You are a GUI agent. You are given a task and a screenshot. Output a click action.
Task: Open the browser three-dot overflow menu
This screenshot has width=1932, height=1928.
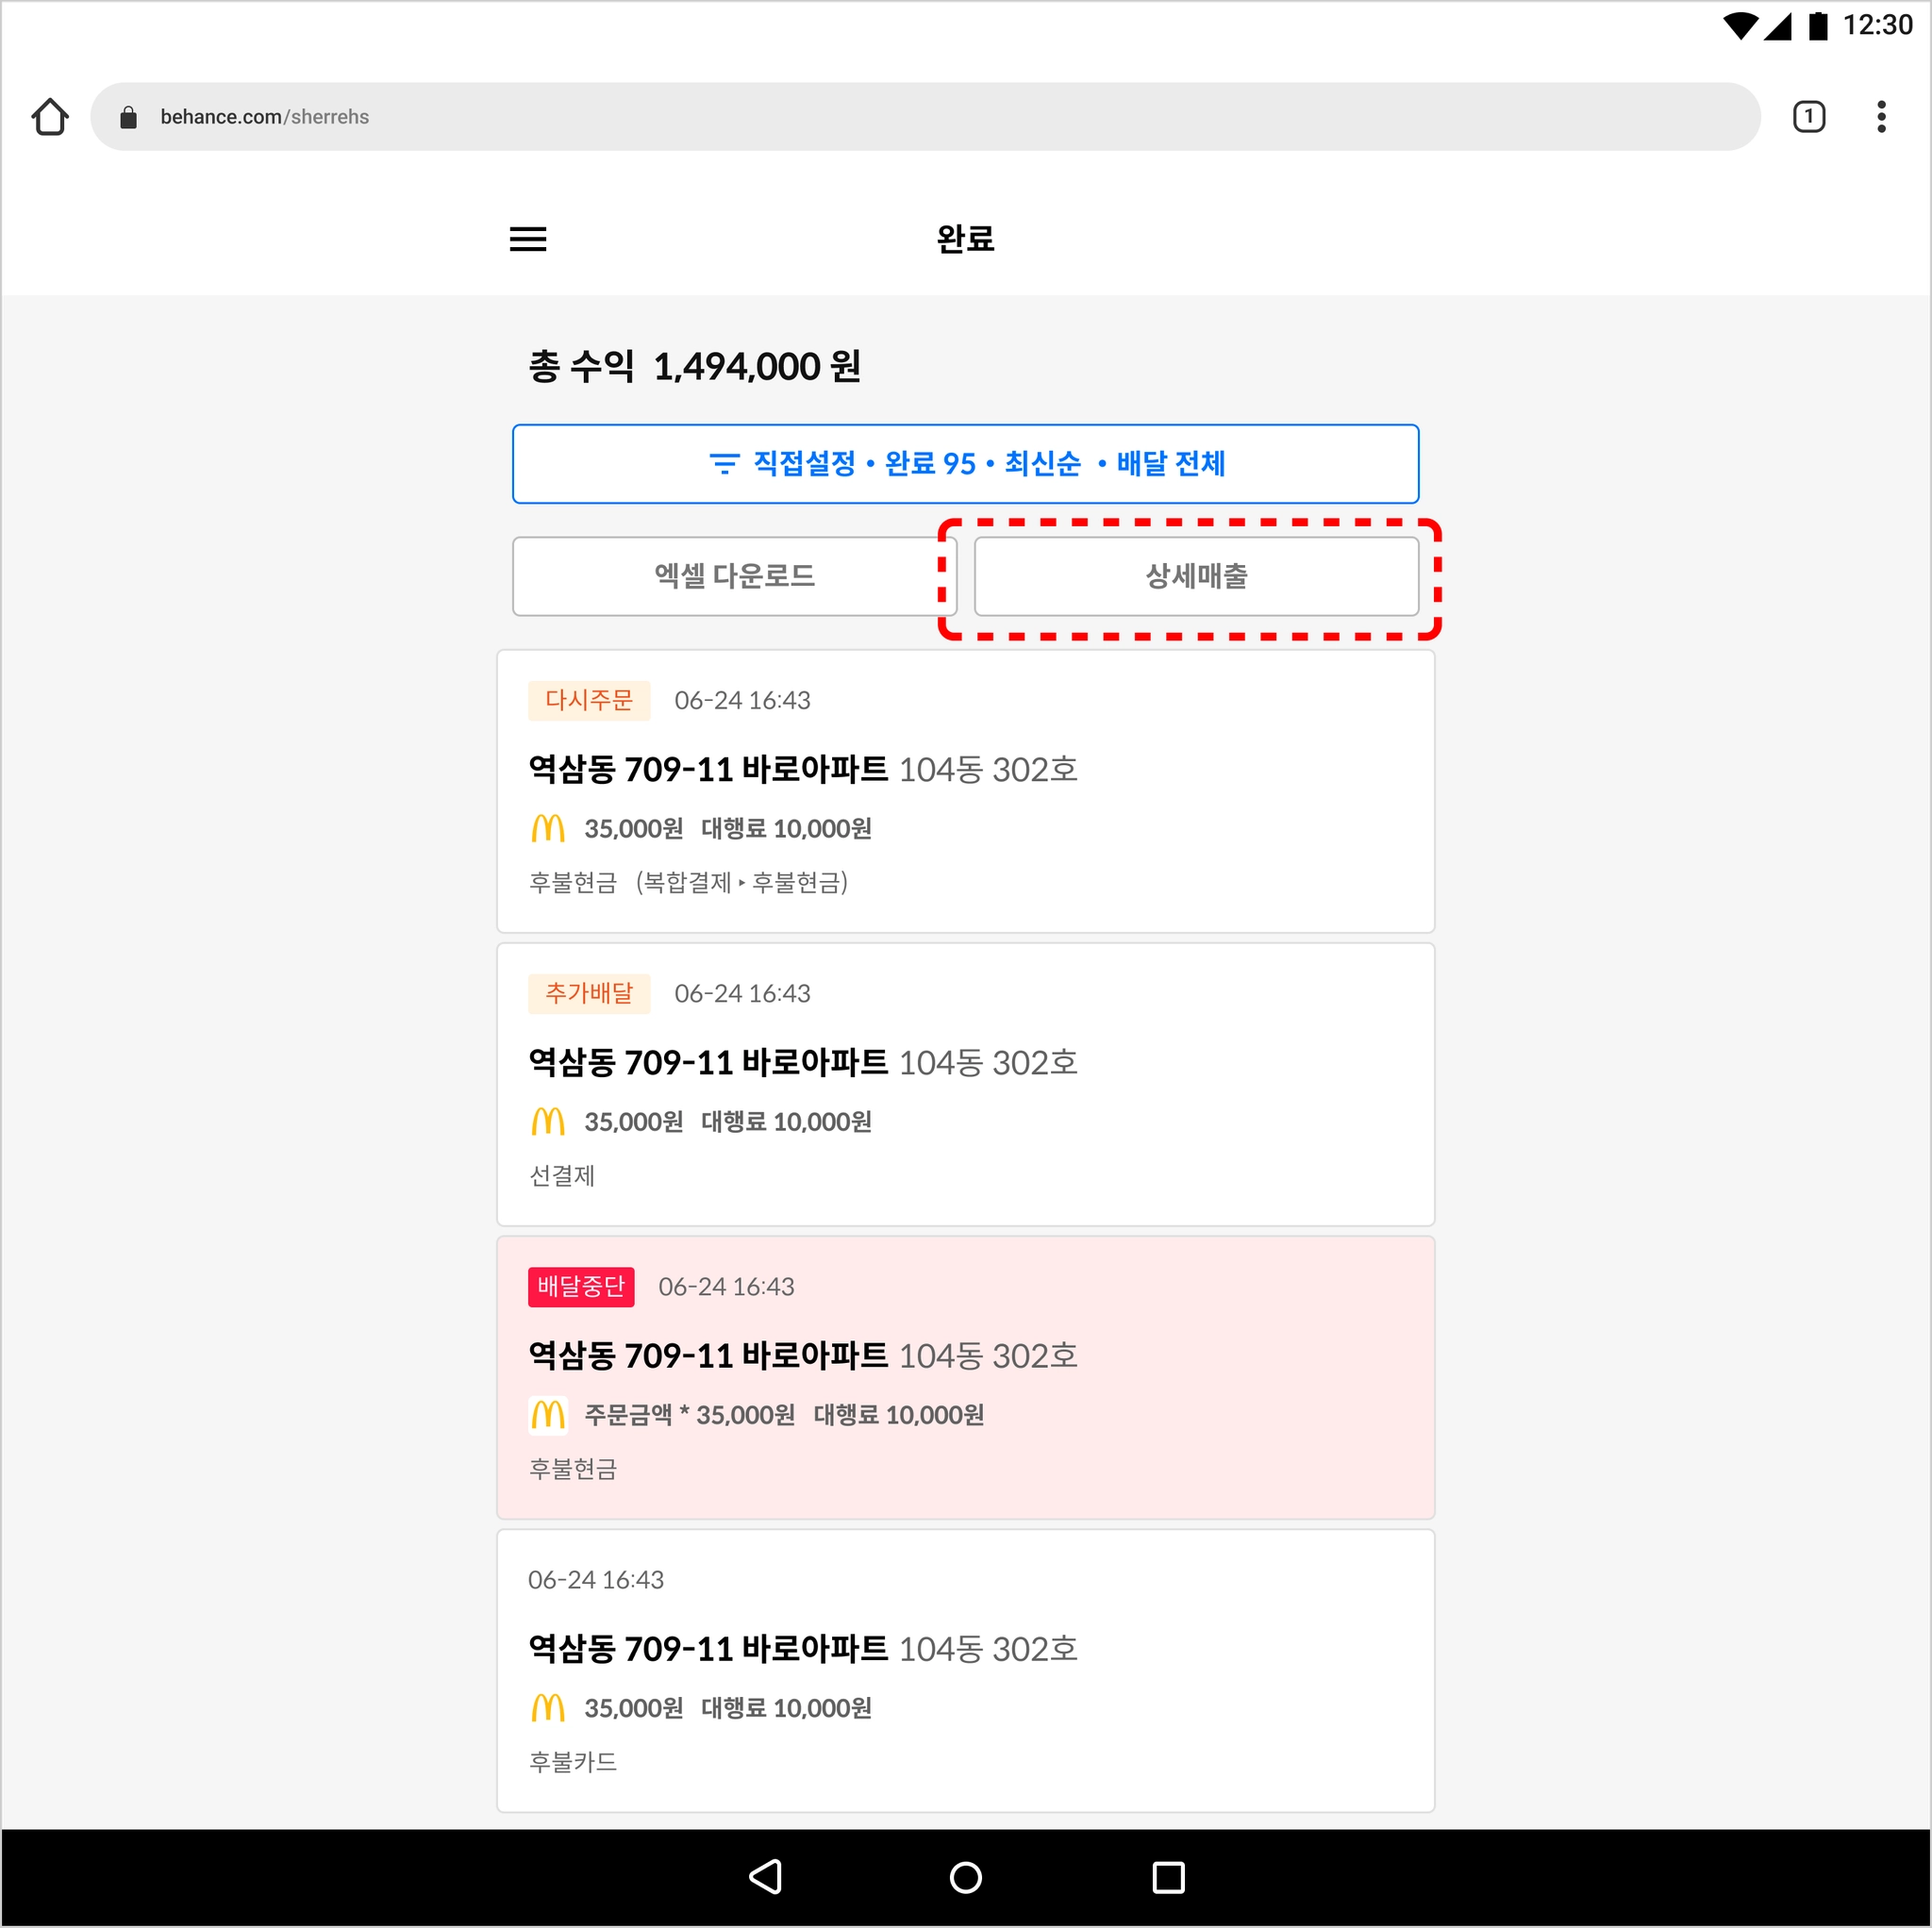pos(1881,117)
